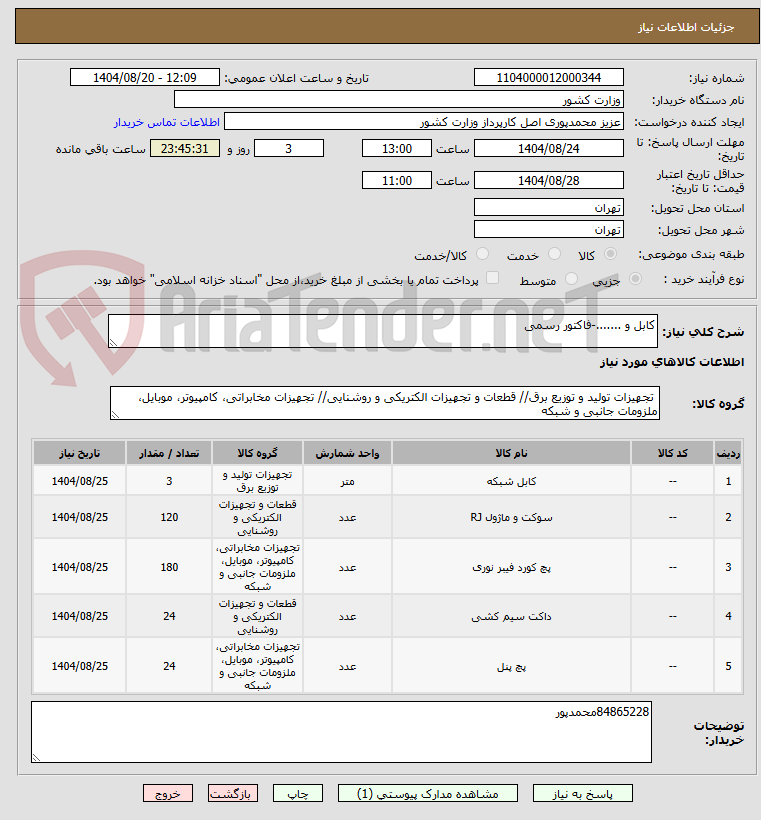Screen dimensions: 761x820
Task: Click the price validity date 1404/08/28 field
Action: [549, 180]
